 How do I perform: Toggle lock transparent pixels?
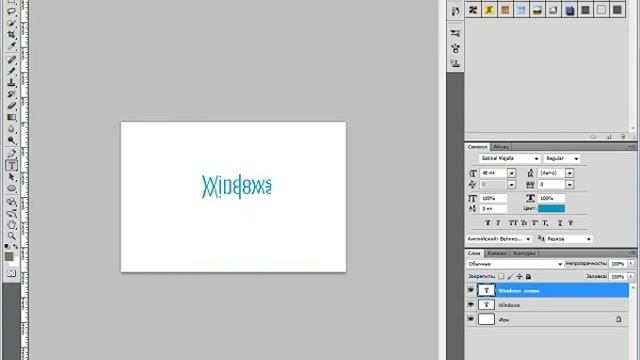pyautogui.click(x=501, y=276)
